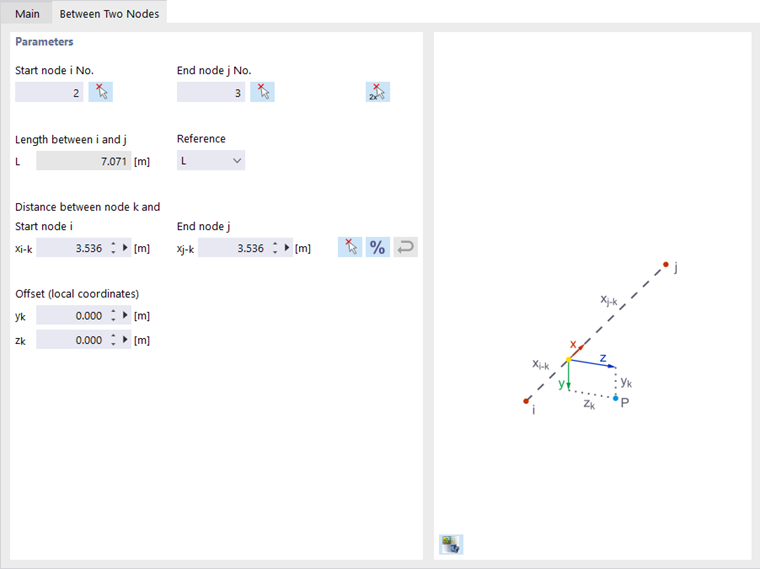Pick end node j graphically
The image size is (760, 569).
tap(262, 92)
